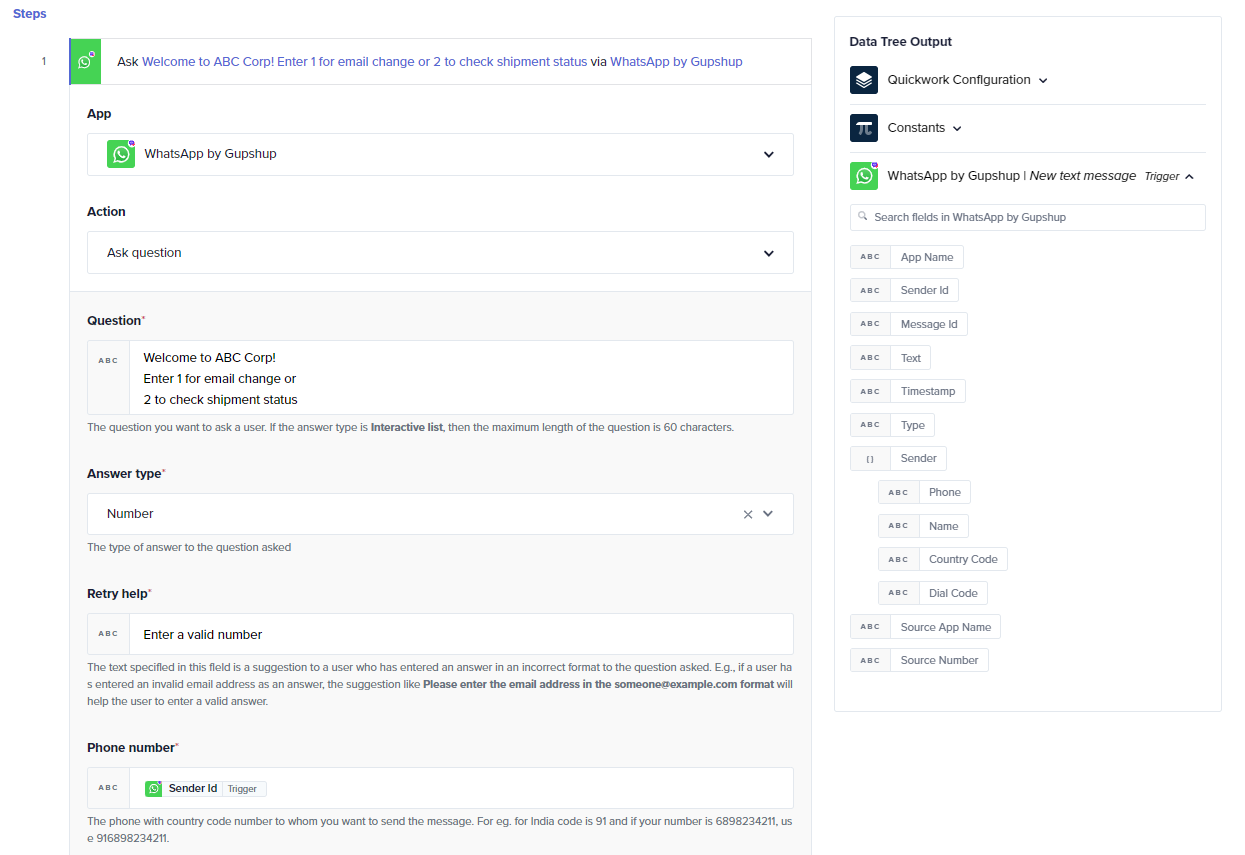Select the Sender object pill
The width and height of the screenshot is (1245, 855).
click(898, 459)
